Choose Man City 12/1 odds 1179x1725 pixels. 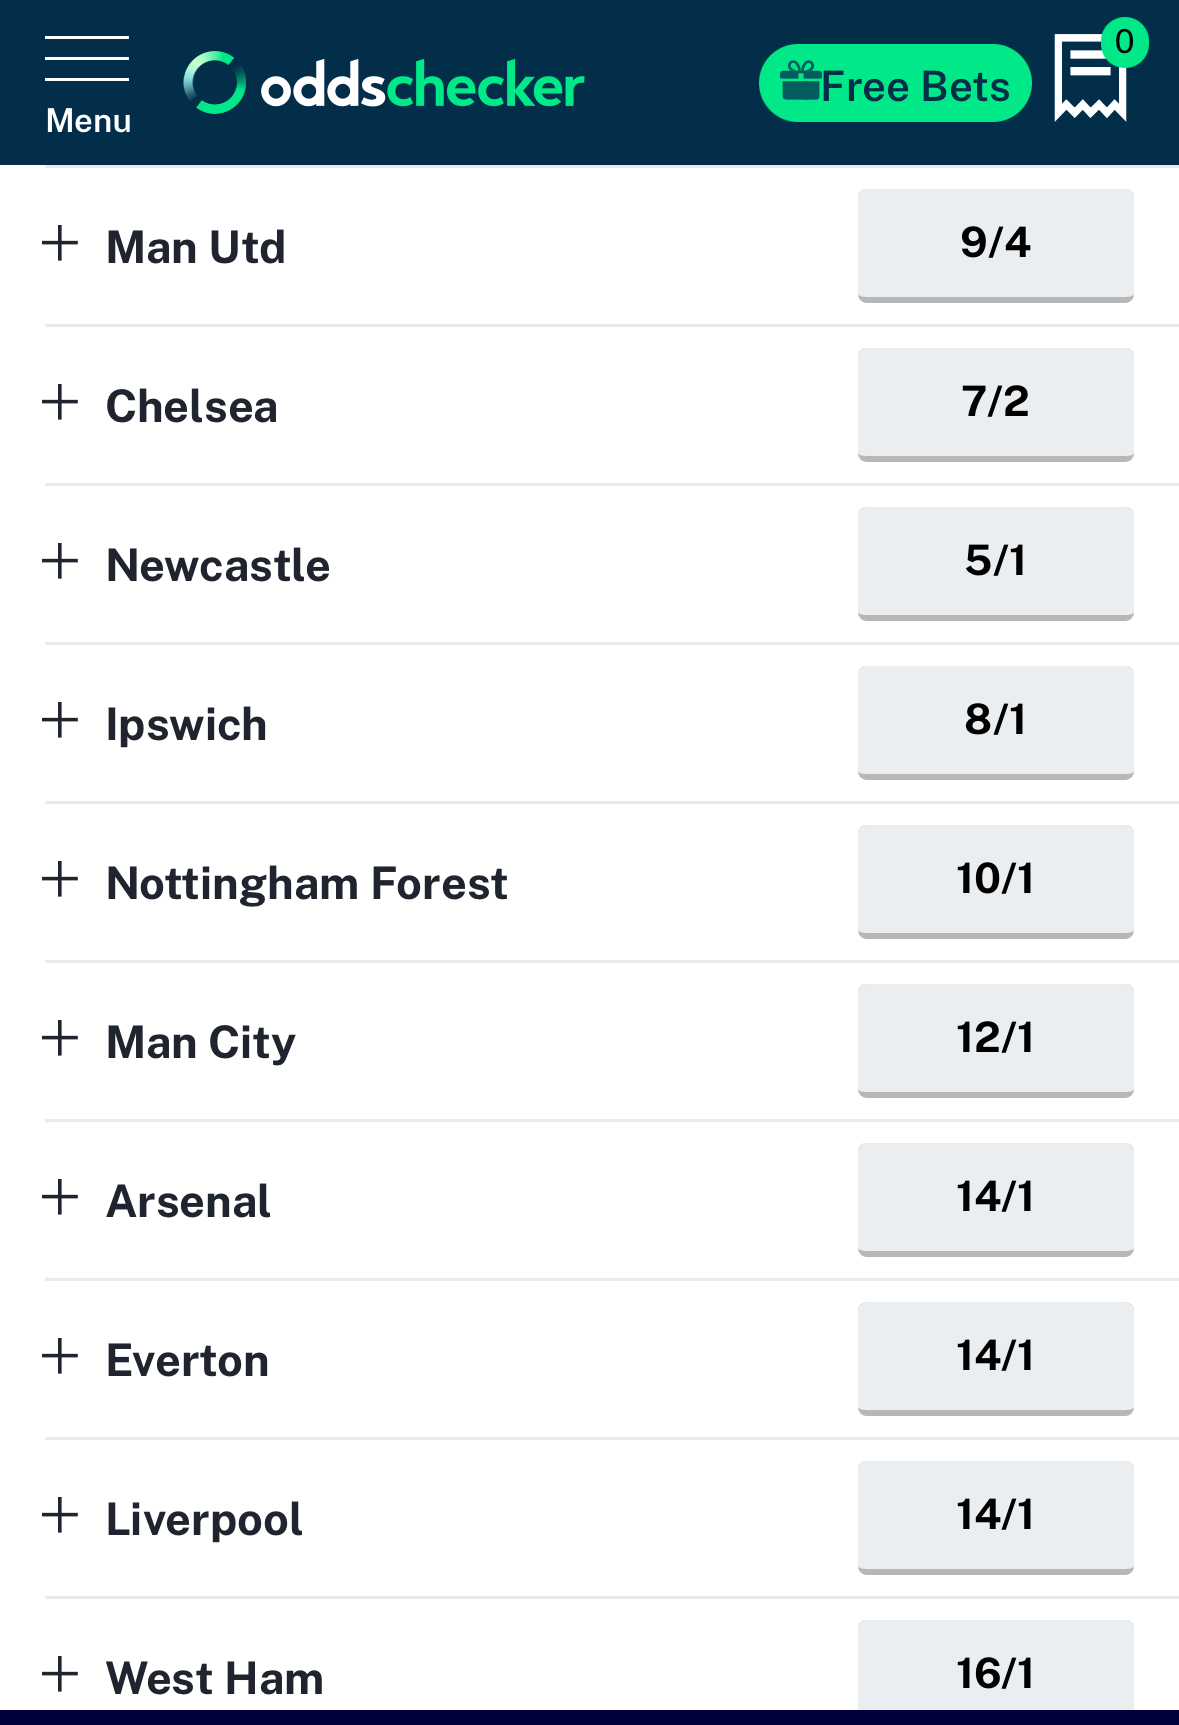995,1039
